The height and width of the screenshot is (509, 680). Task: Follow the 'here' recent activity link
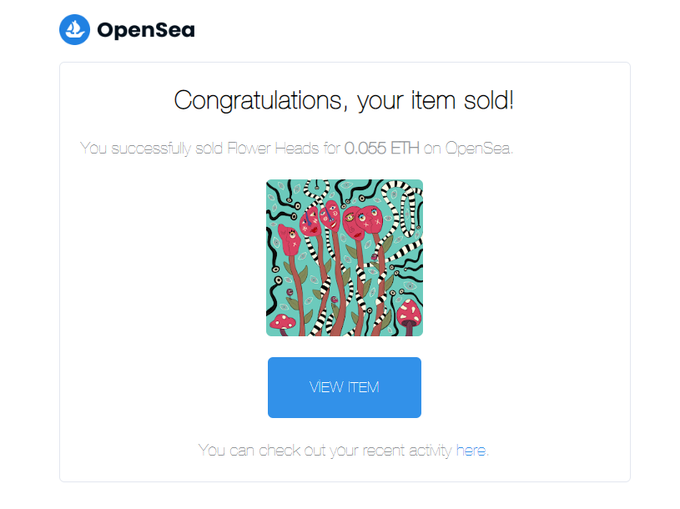471,450
